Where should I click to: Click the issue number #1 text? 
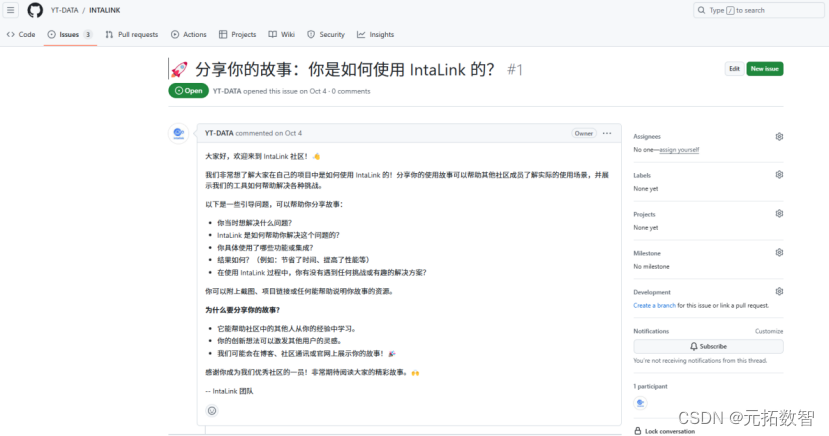515,70
